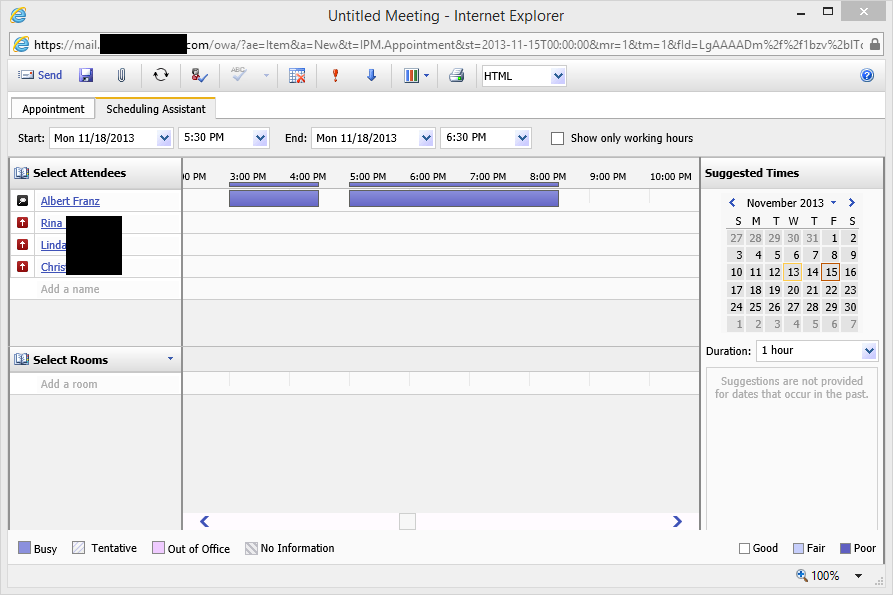Set low importance with the blue down arrow
The height and width of the screenshot is (595, 893).
coord(371,75)
